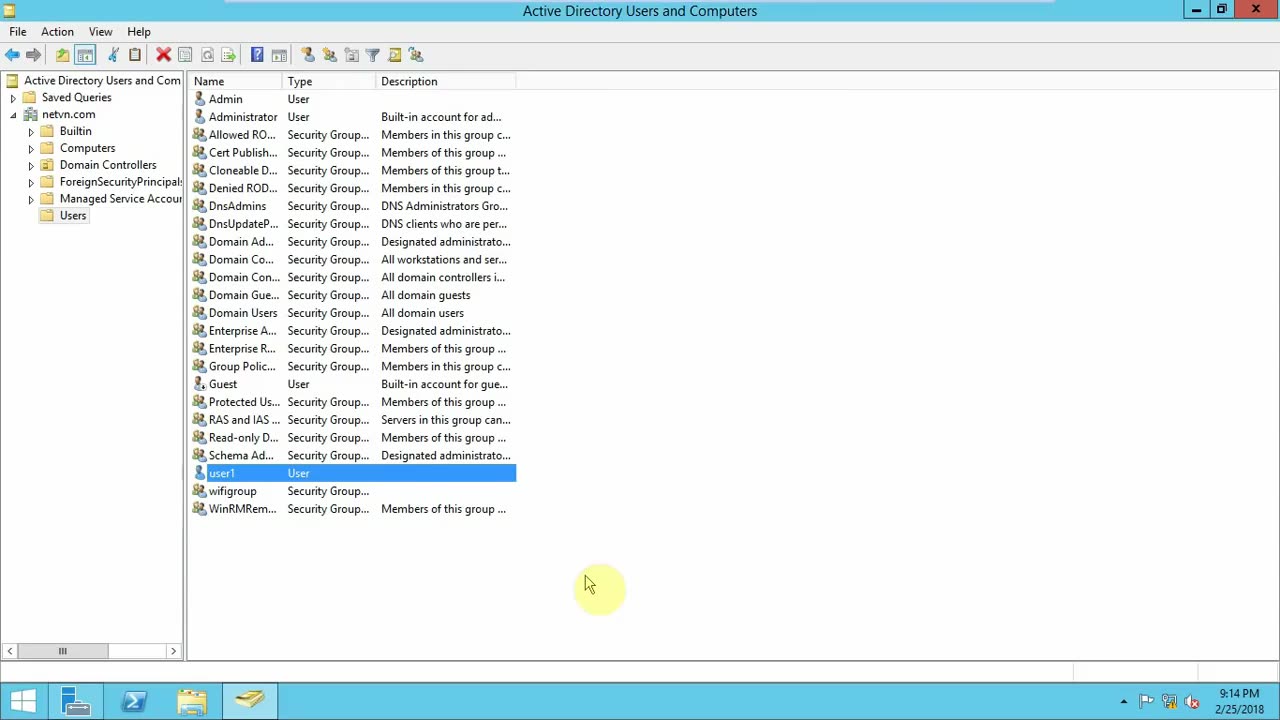Image resolution: width=1280 pixels, height=720 pixels.
Task: Select the Schema Ad... group row
Action: (x=353, y=455)
